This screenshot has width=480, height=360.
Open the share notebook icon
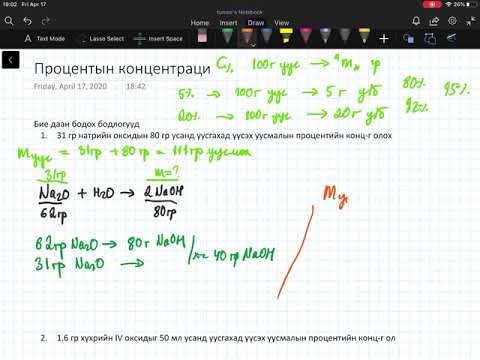click(x=434, y=21)
